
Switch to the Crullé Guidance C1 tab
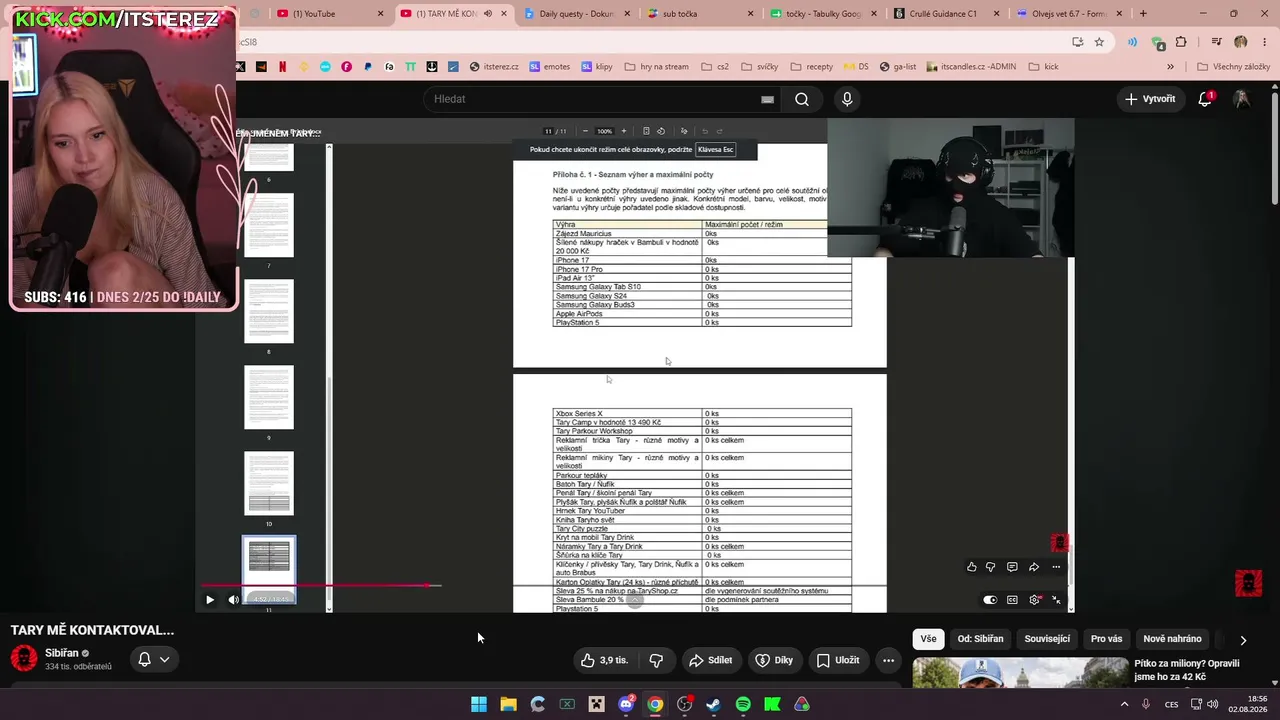[946, 14]
